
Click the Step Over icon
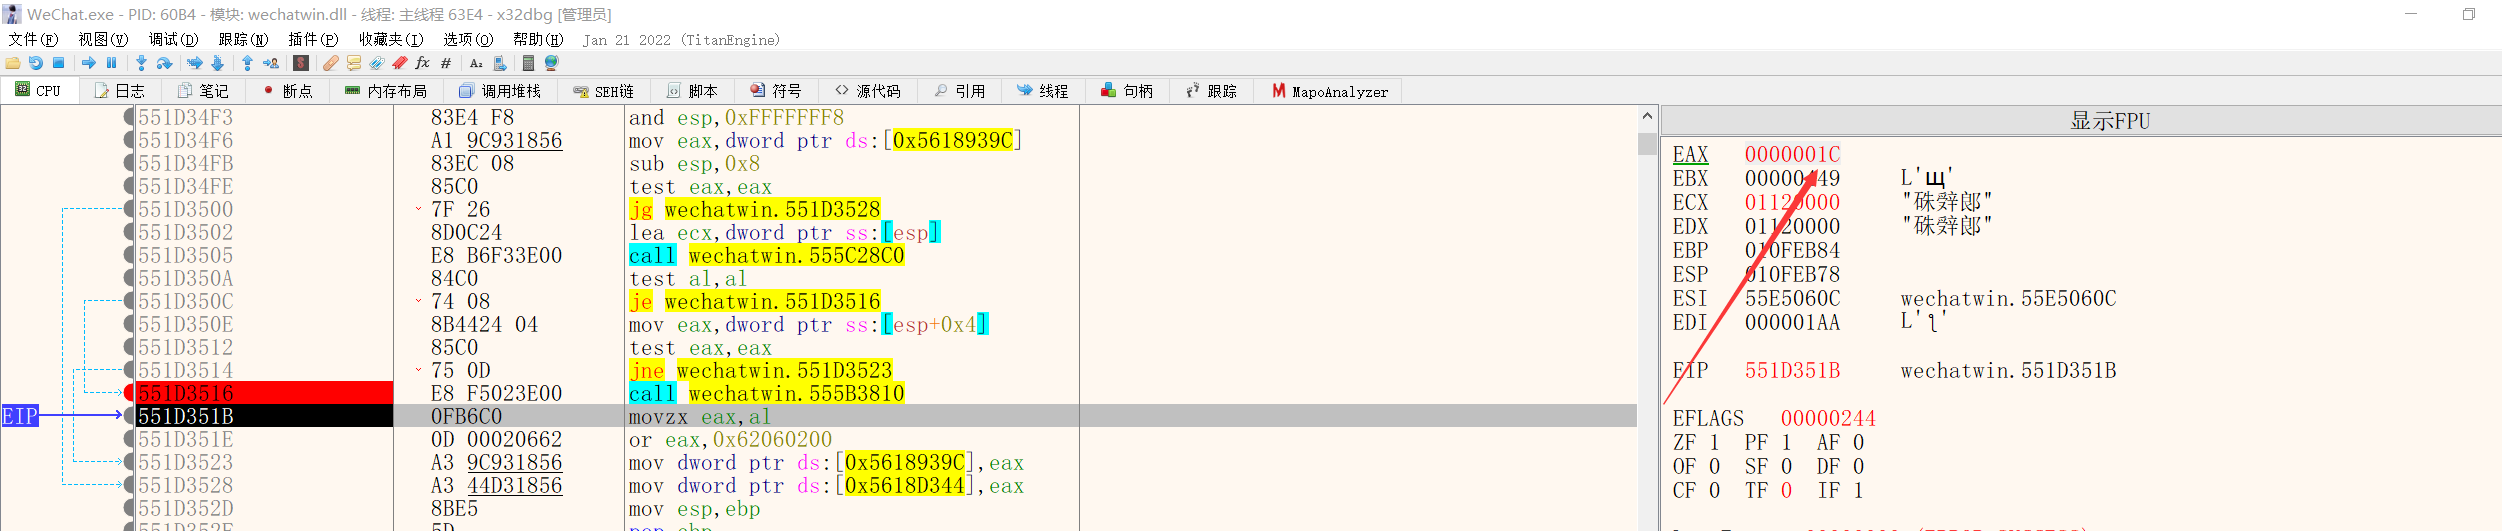tap(165, 63)
